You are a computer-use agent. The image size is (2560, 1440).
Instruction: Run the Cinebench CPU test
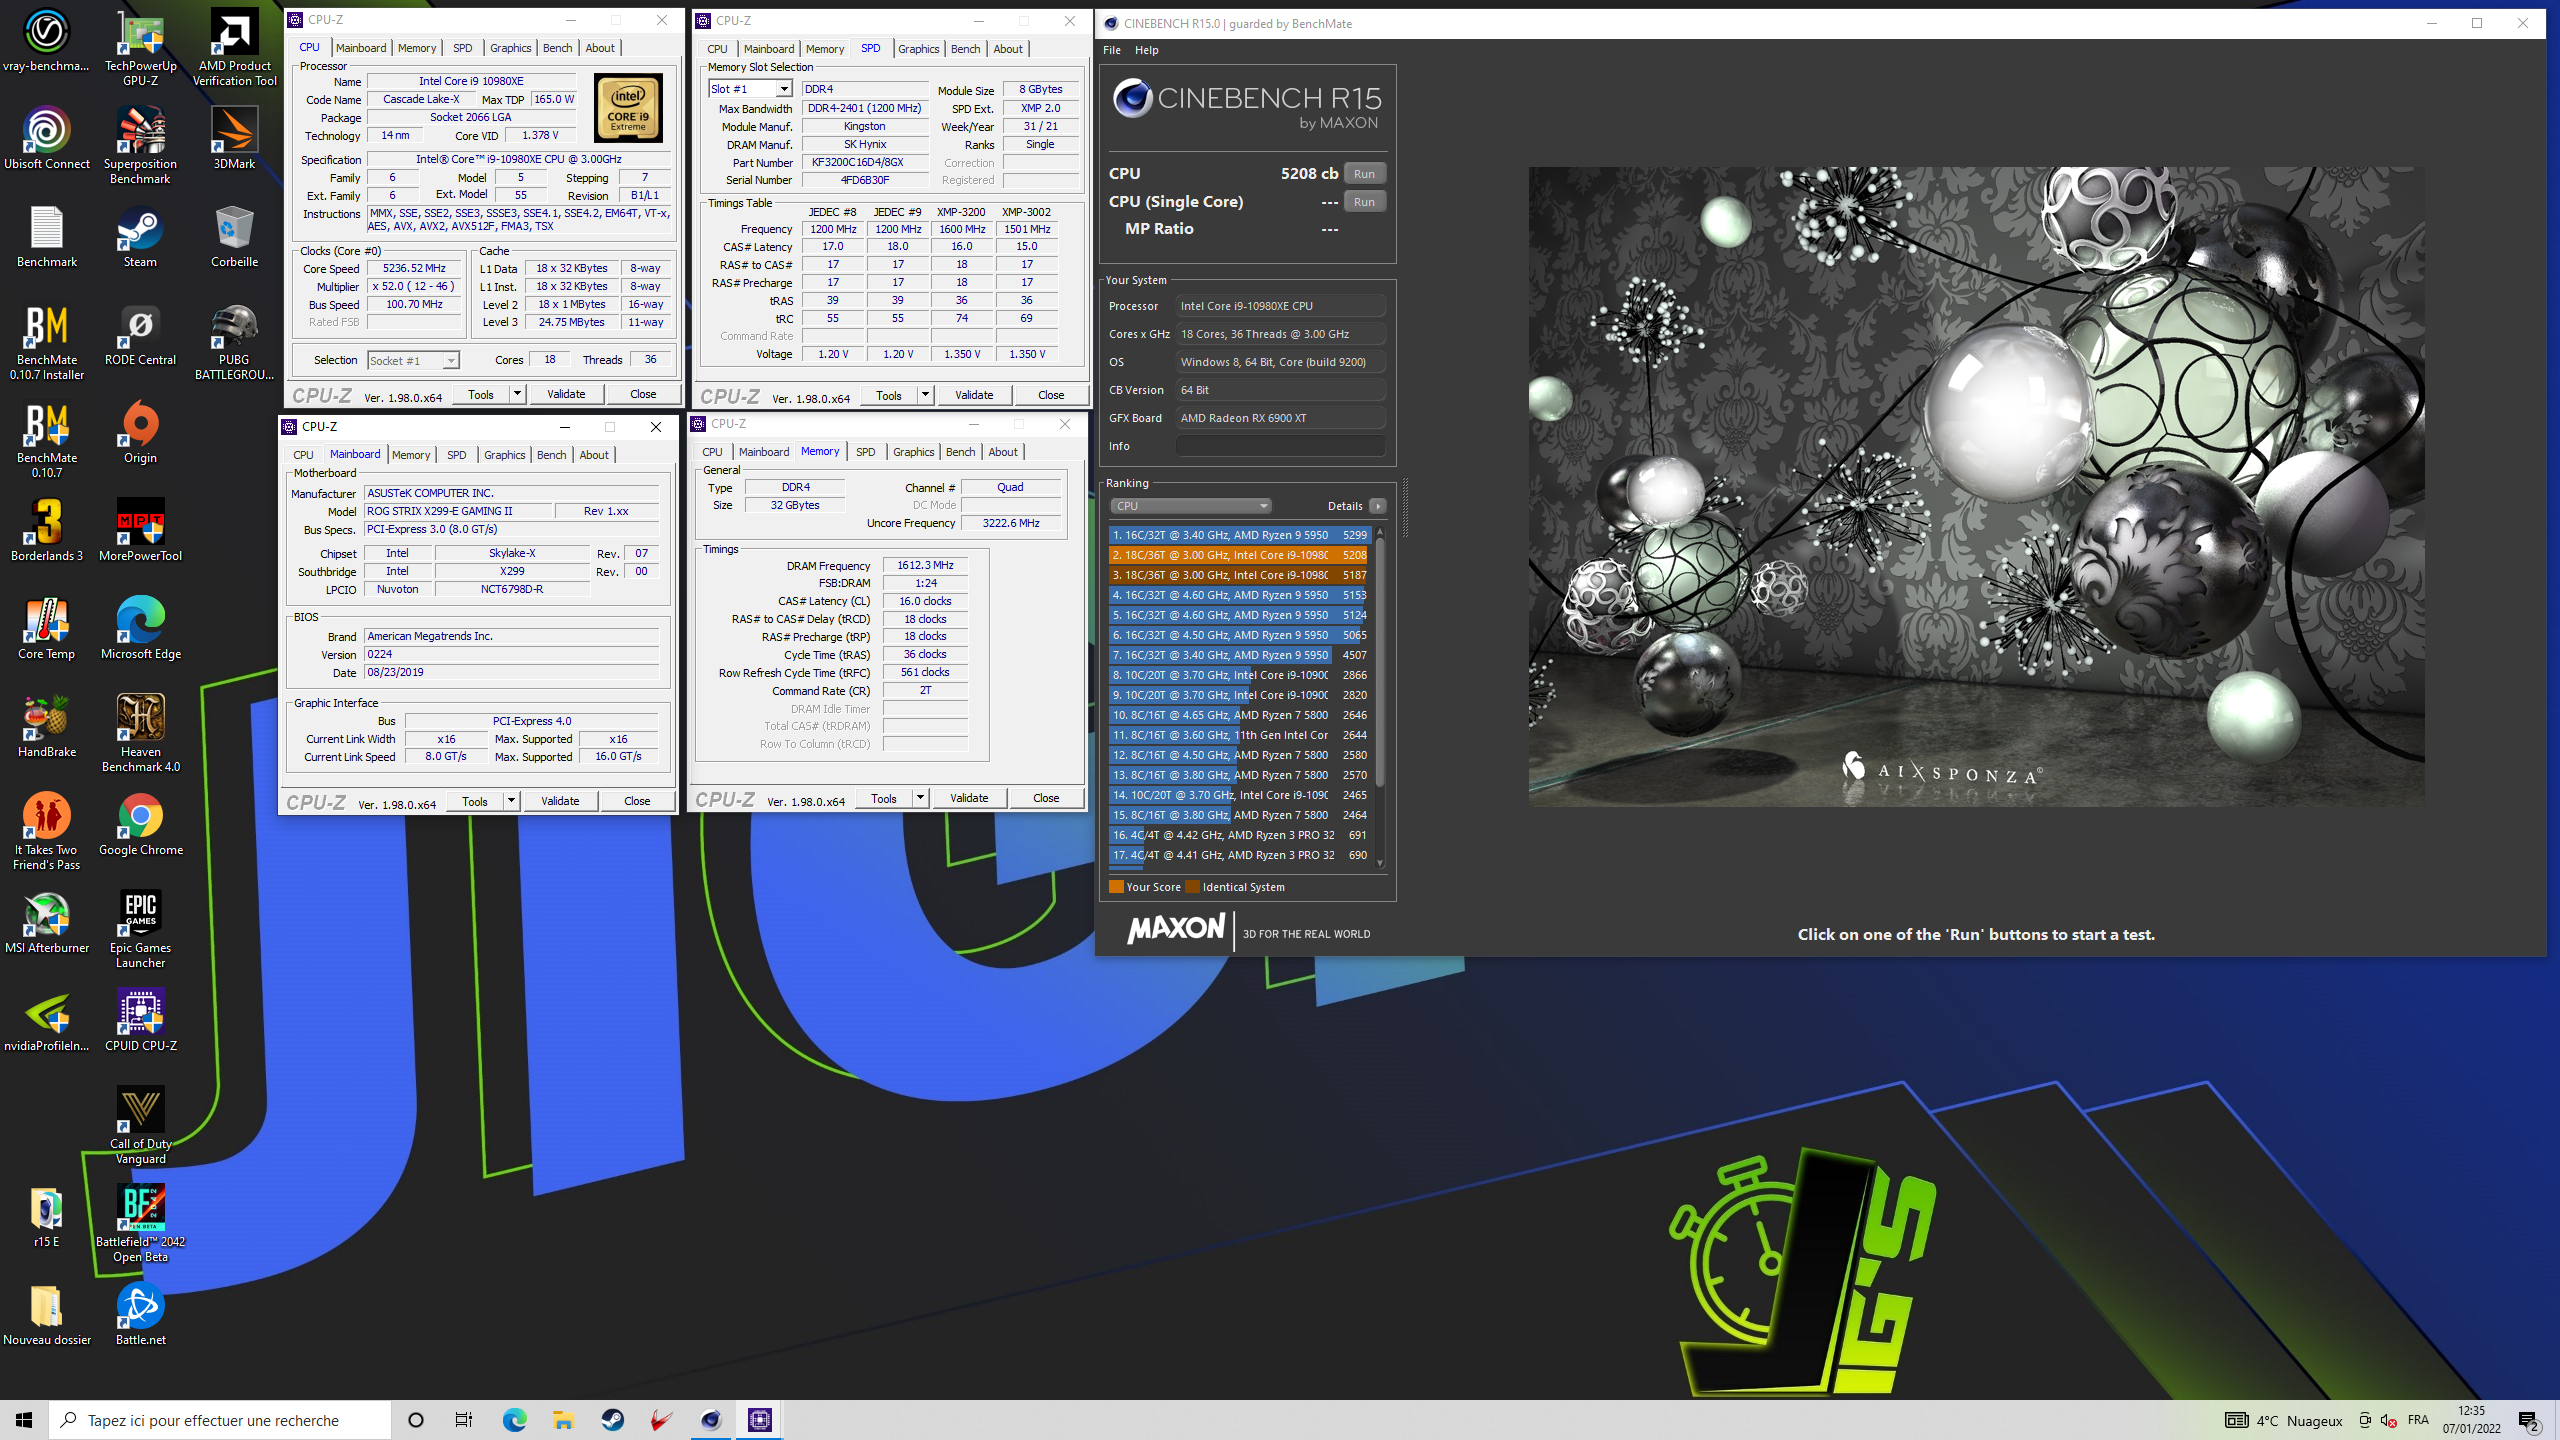tap(1364, 174)
